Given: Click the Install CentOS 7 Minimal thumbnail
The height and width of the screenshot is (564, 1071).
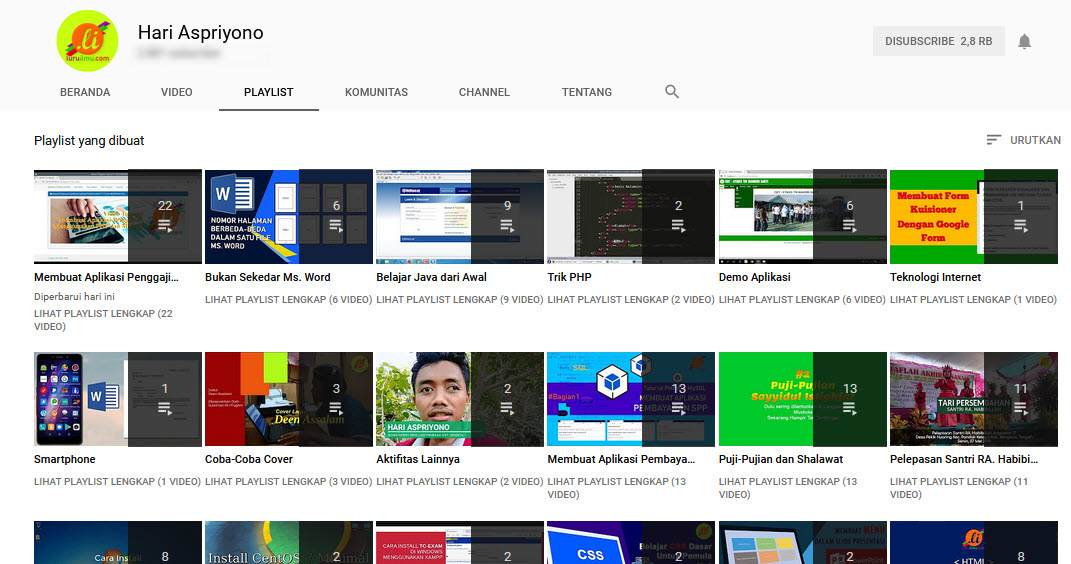Looking at the screenshot, I should pyautogui.click(x=289, y=543).
